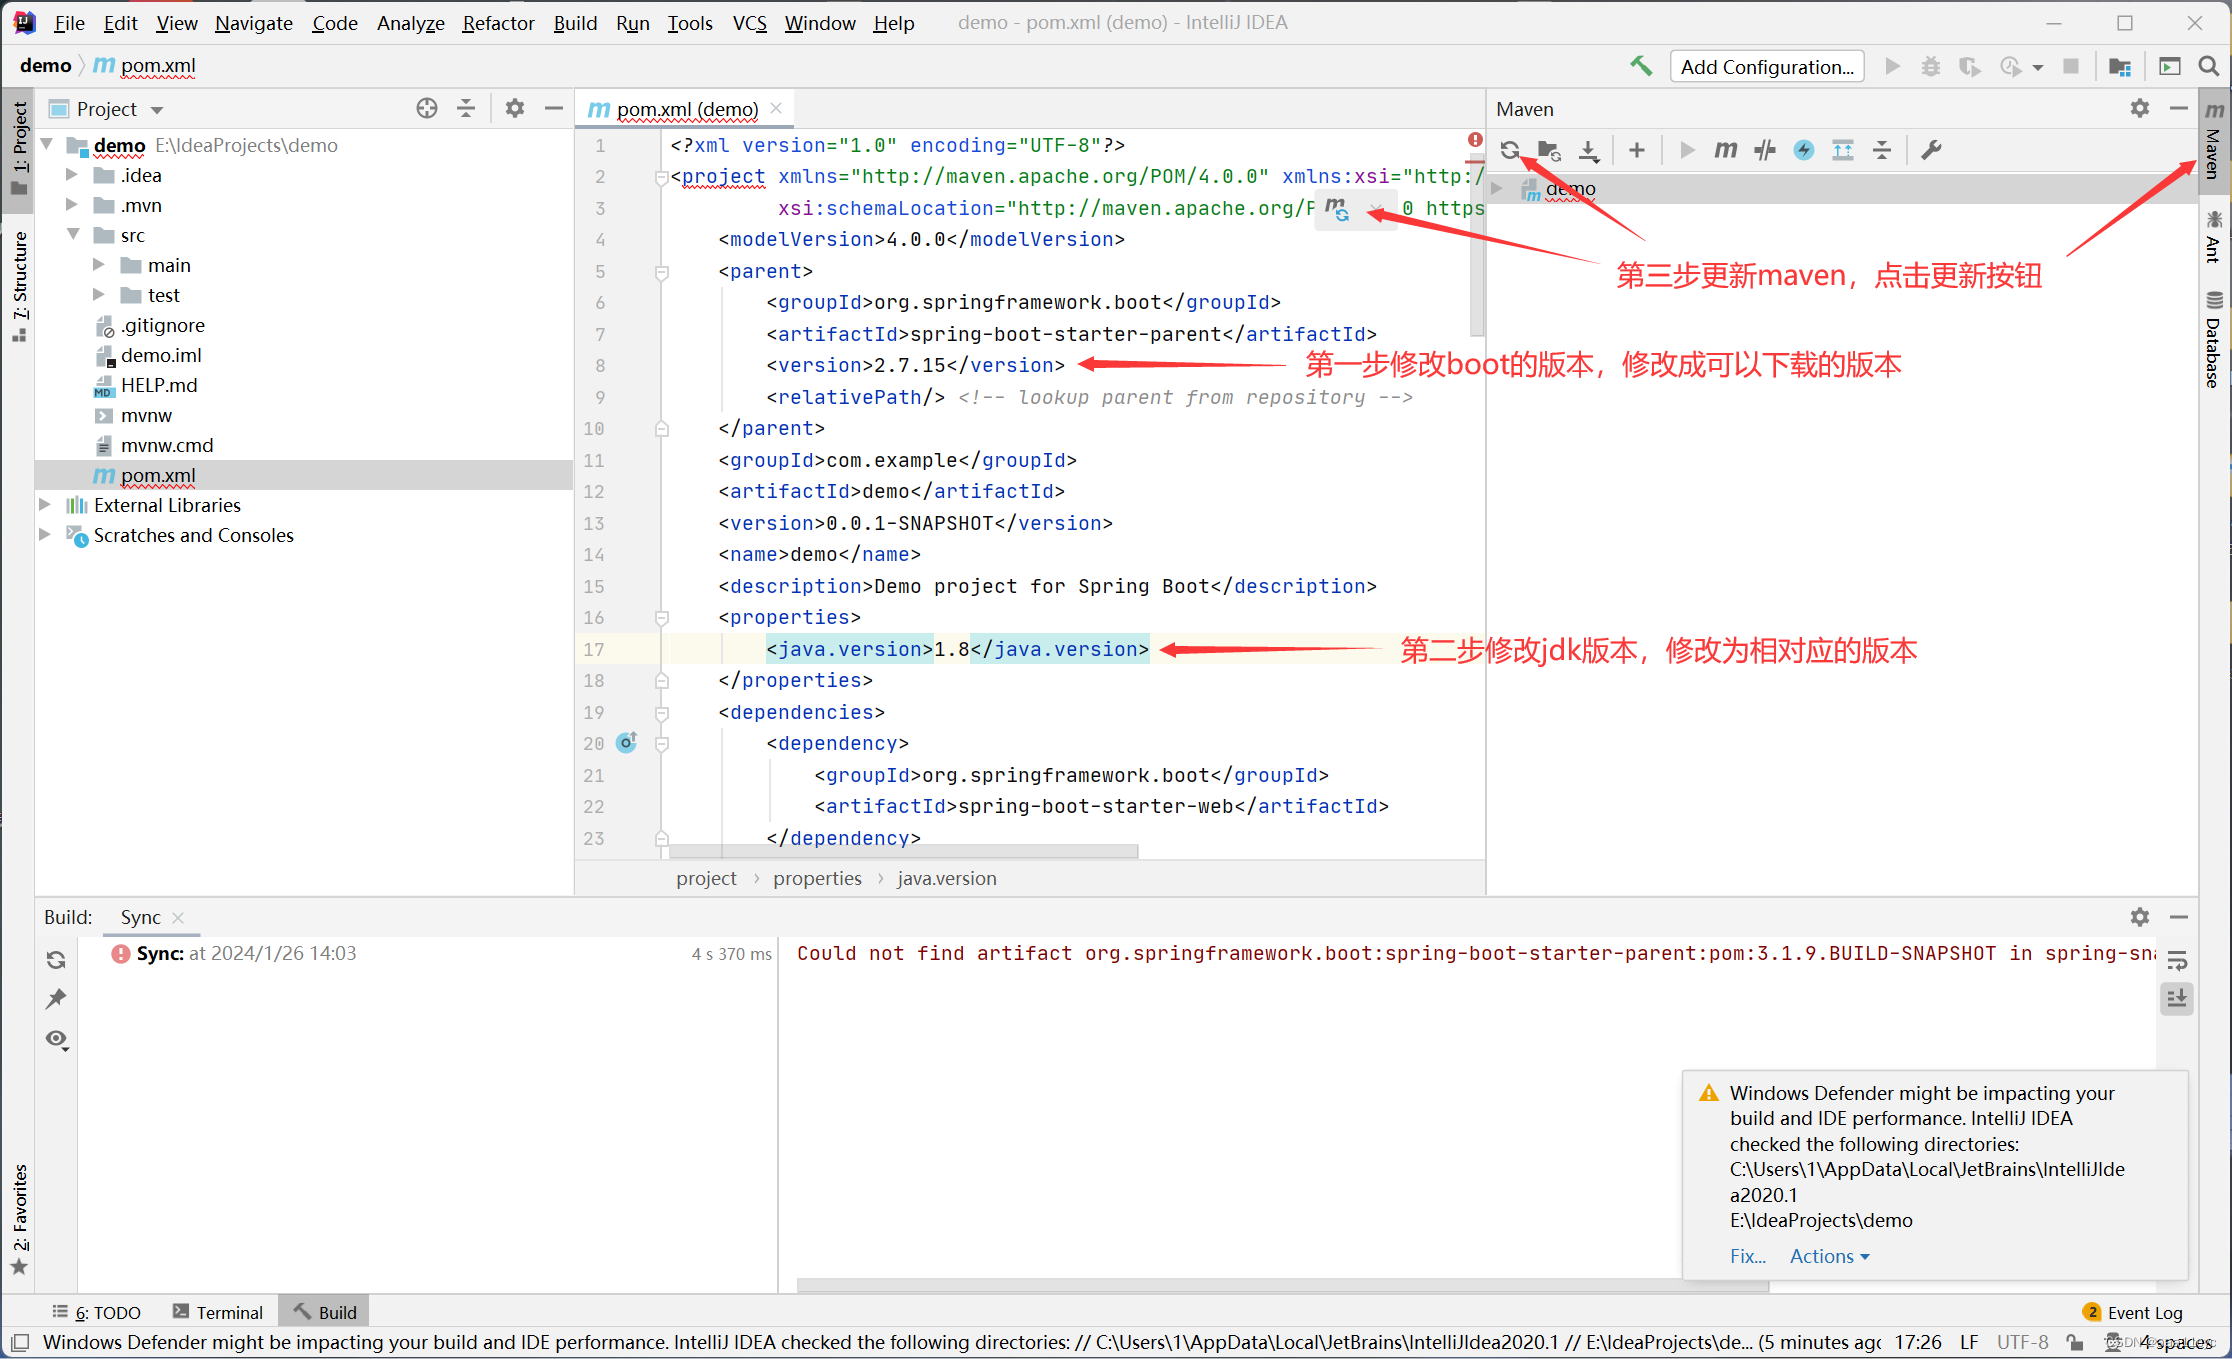Viewport: 2232px width, 1359px height.
Task: Click the Maven Reimport All Projects icon
Action: pos(1510,150)
